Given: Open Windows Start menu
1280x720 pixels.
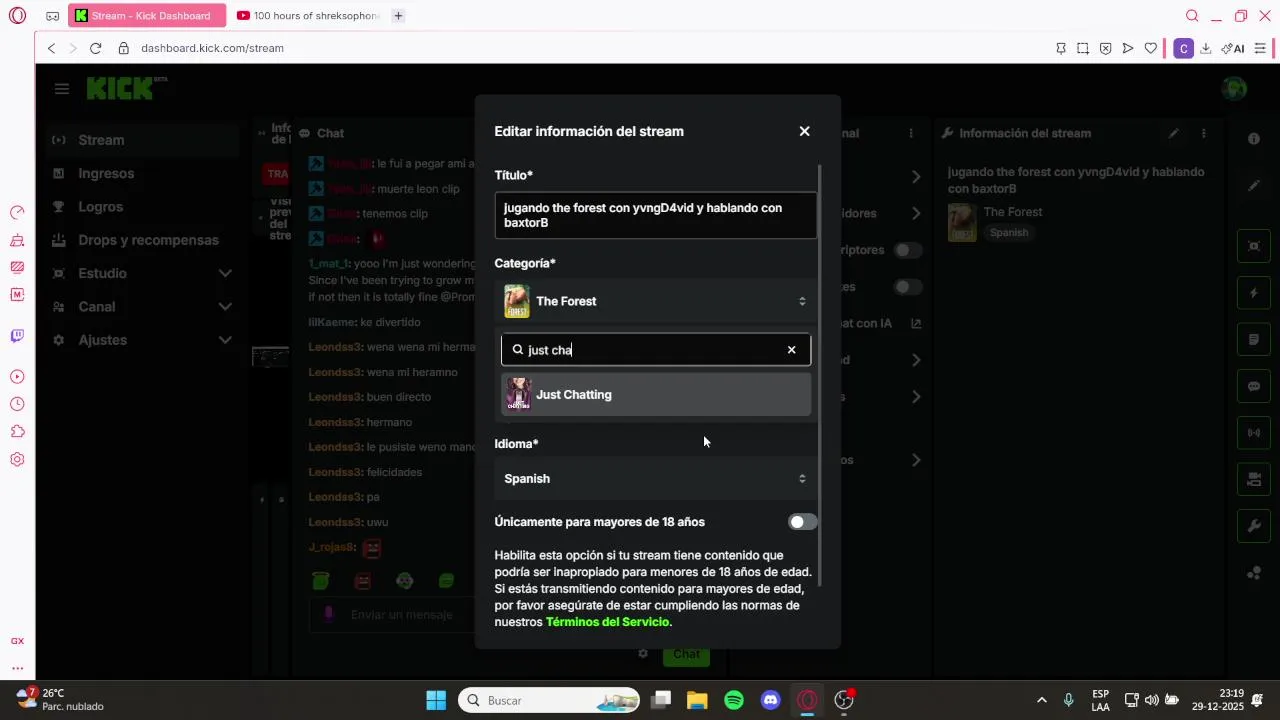Looking at the screenshot, I should click(x=436, y=700).
